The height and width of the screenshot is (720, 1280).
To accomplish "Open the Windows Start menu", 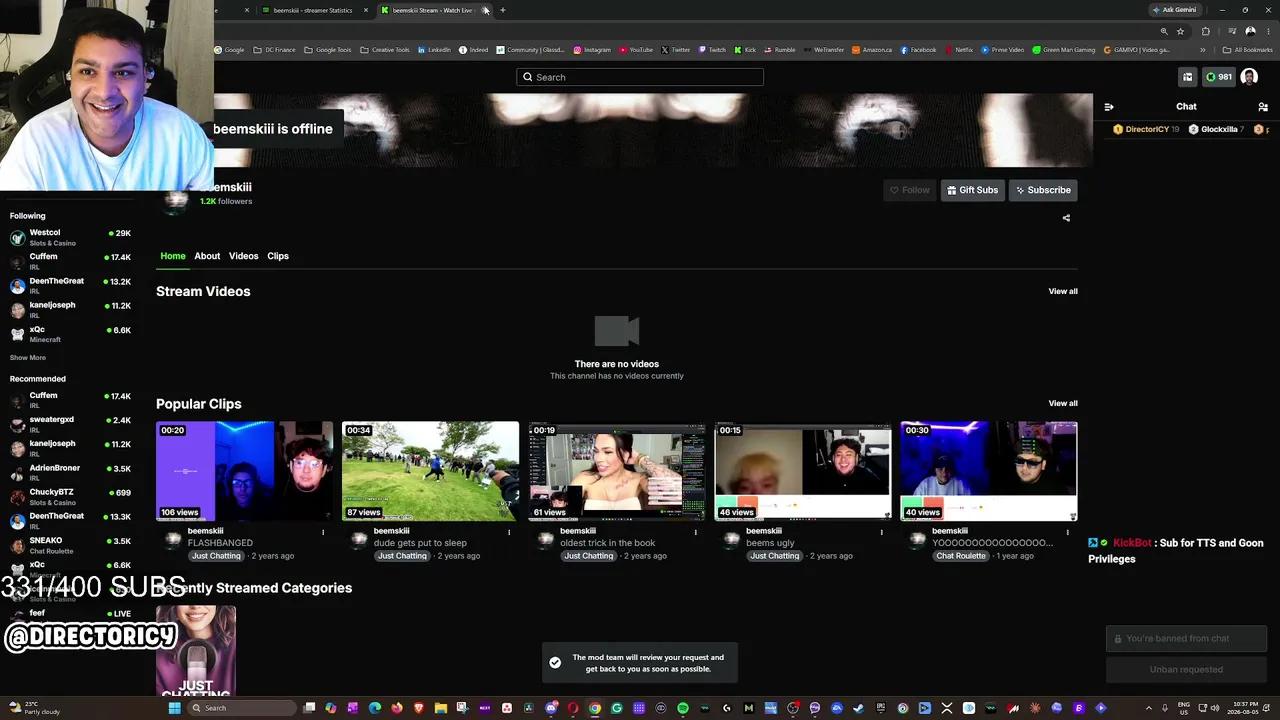I will click(174, 708).
